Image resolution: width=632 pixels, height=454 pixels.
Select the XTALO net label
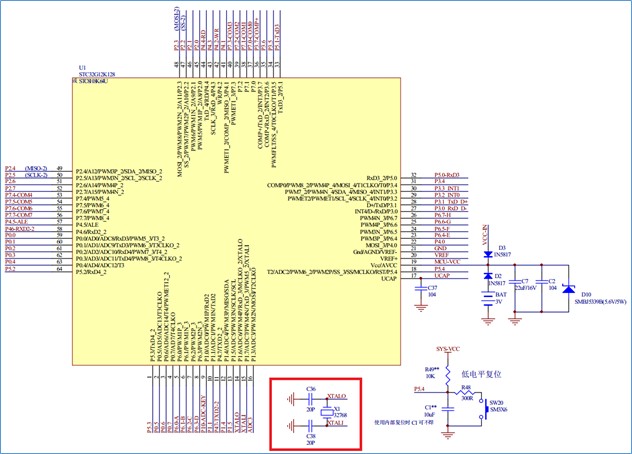(336, 396)
